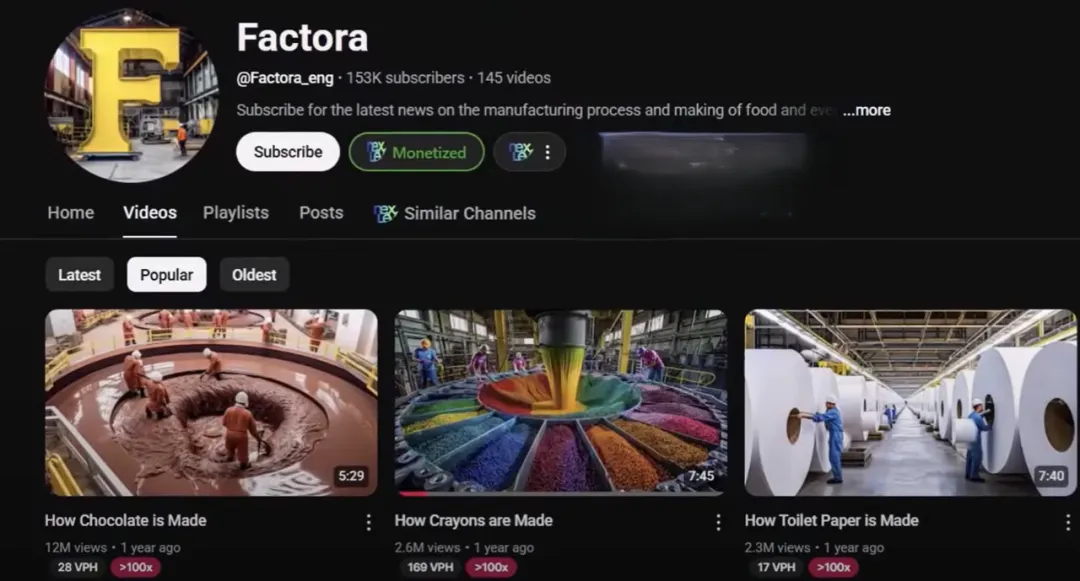This screenshot has height=581, width=1080.
Task: Play the chocolate factory video thumbnail
Action: 211,402
